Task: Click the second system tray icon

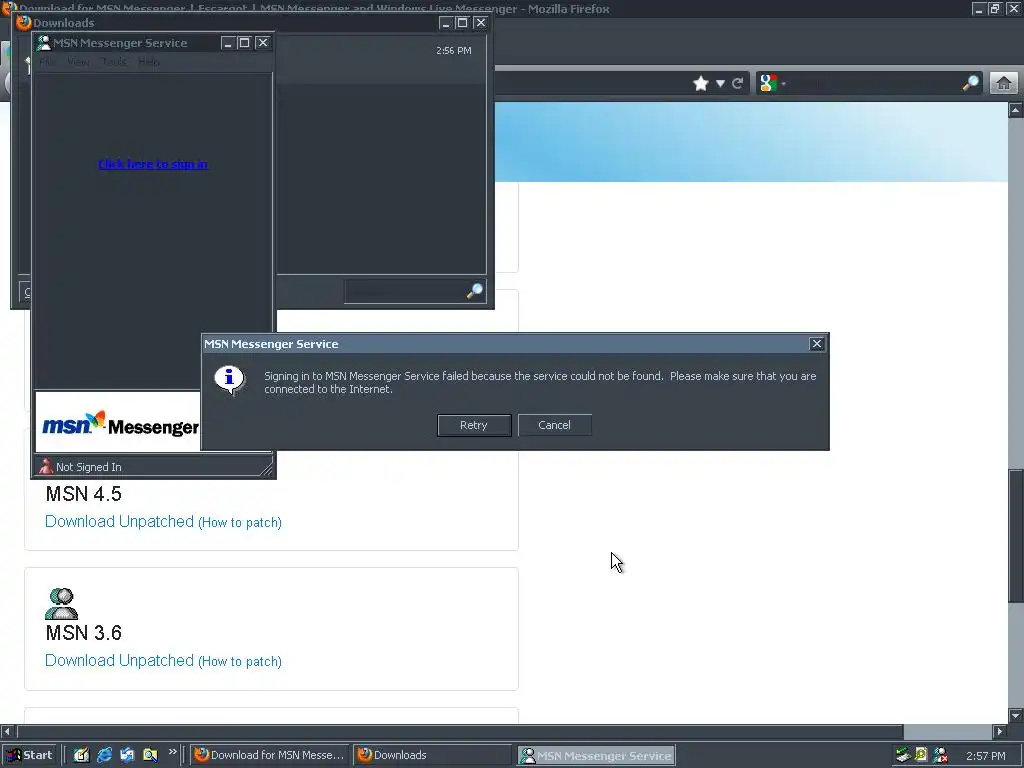Action: click(921, 755)
